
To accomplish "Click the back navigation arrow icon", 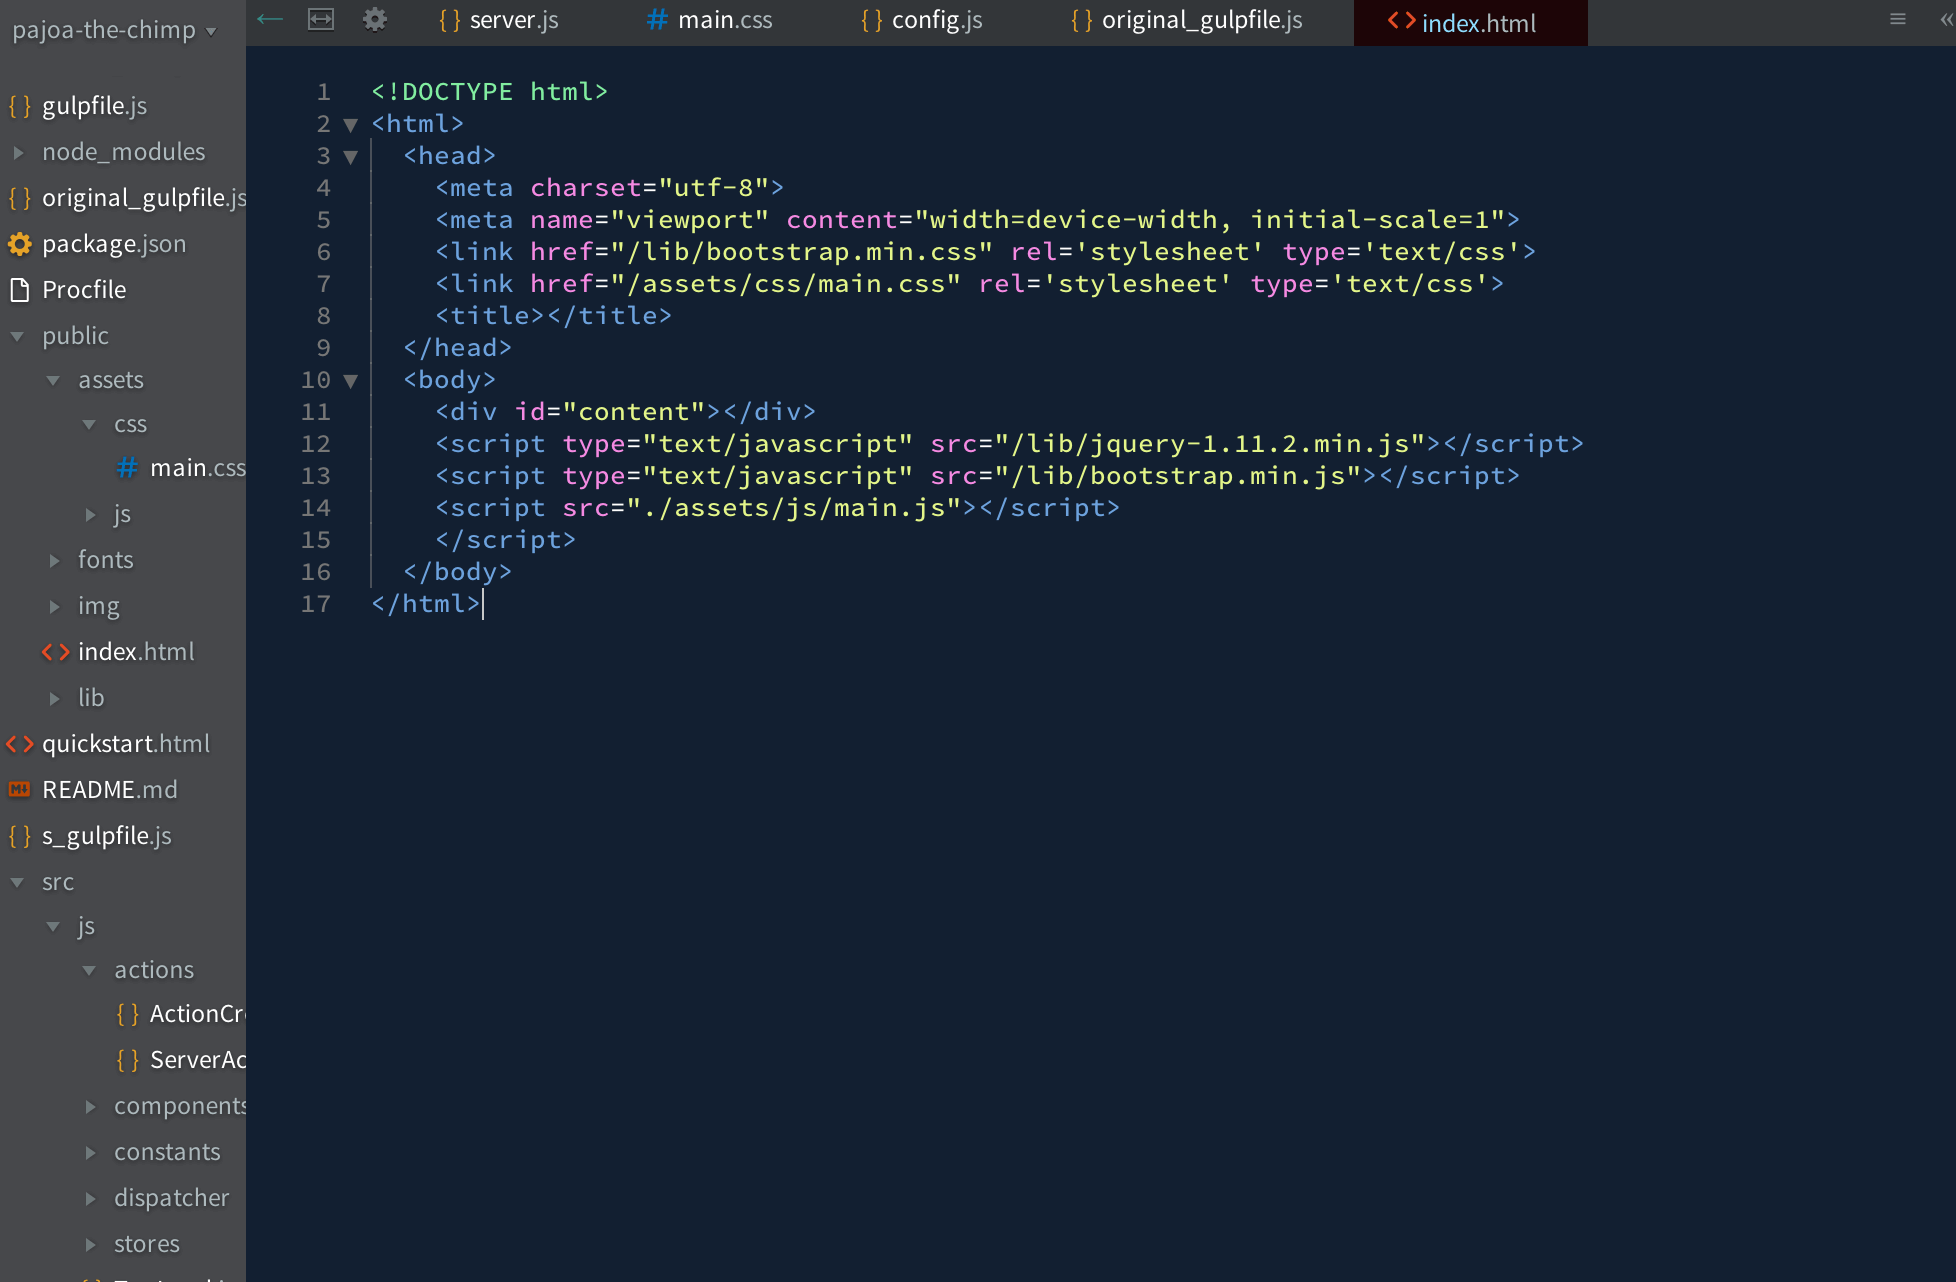I will coord(270,19).
